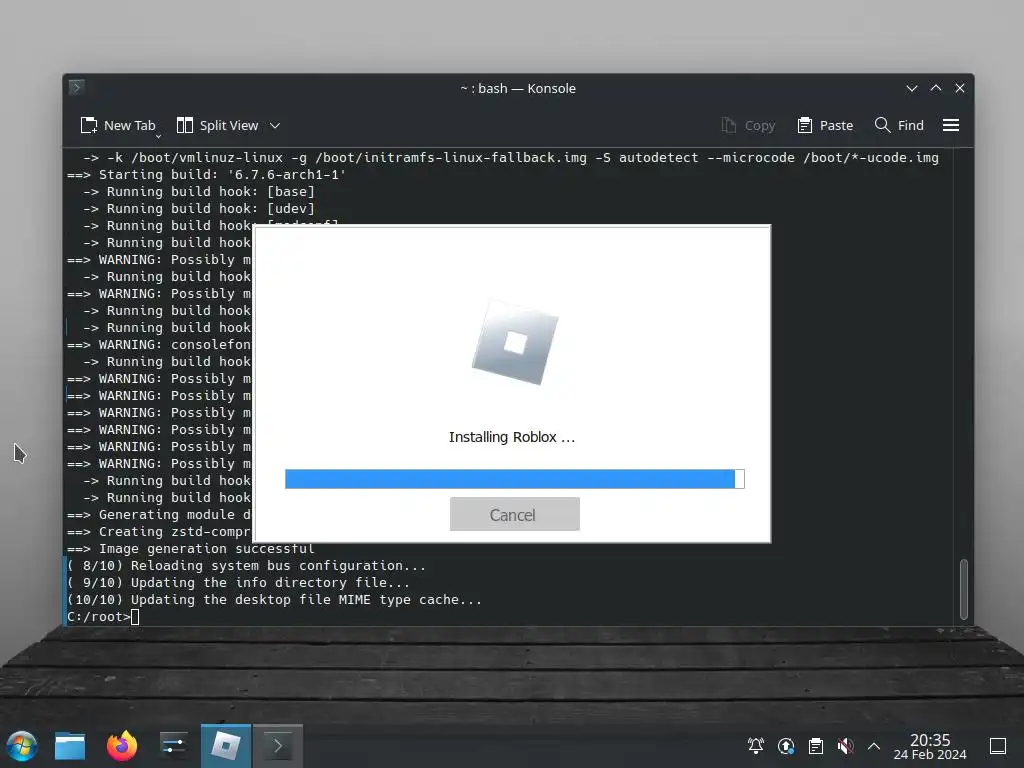Close the Konsole window
Image resolution: width=1024 pixels, height=768 pixels.
(960, 88)
